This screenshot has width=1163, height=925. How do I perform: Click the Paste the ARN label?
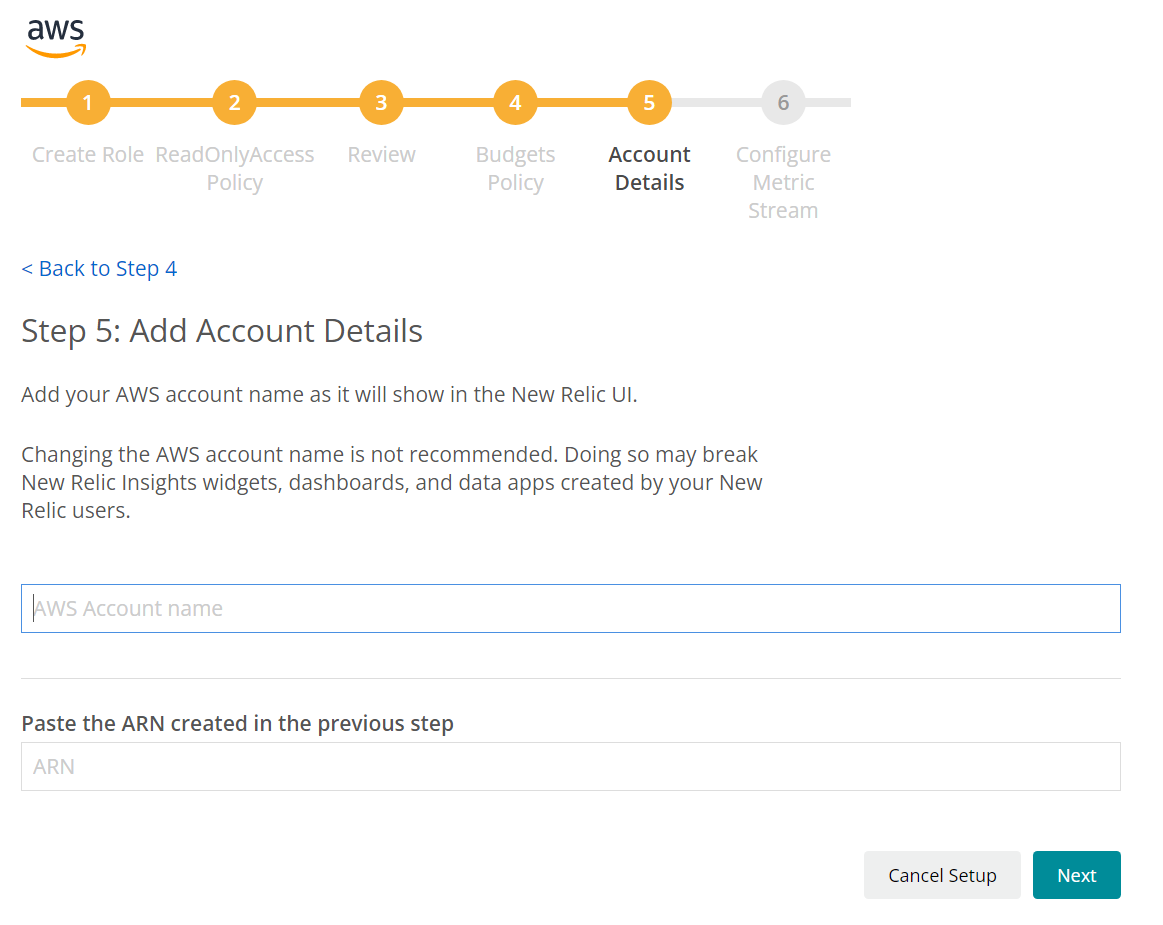(x=237, y=723)
